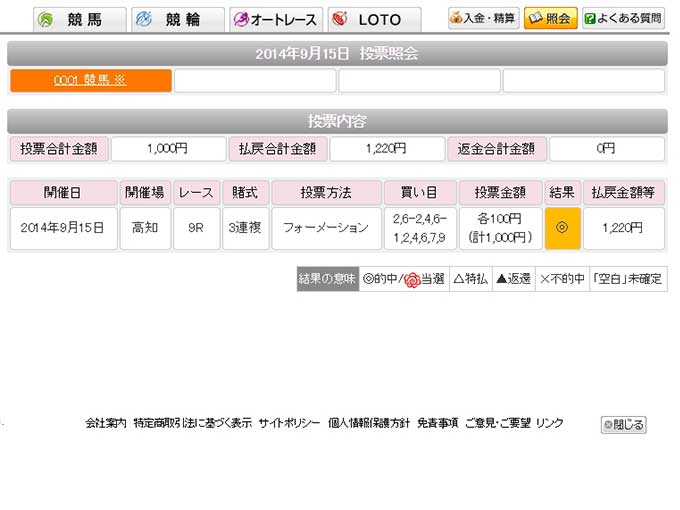This screenshot has height=510, width=680.
Task: Click the 投票金額 column header
Action: coord(500,192)
